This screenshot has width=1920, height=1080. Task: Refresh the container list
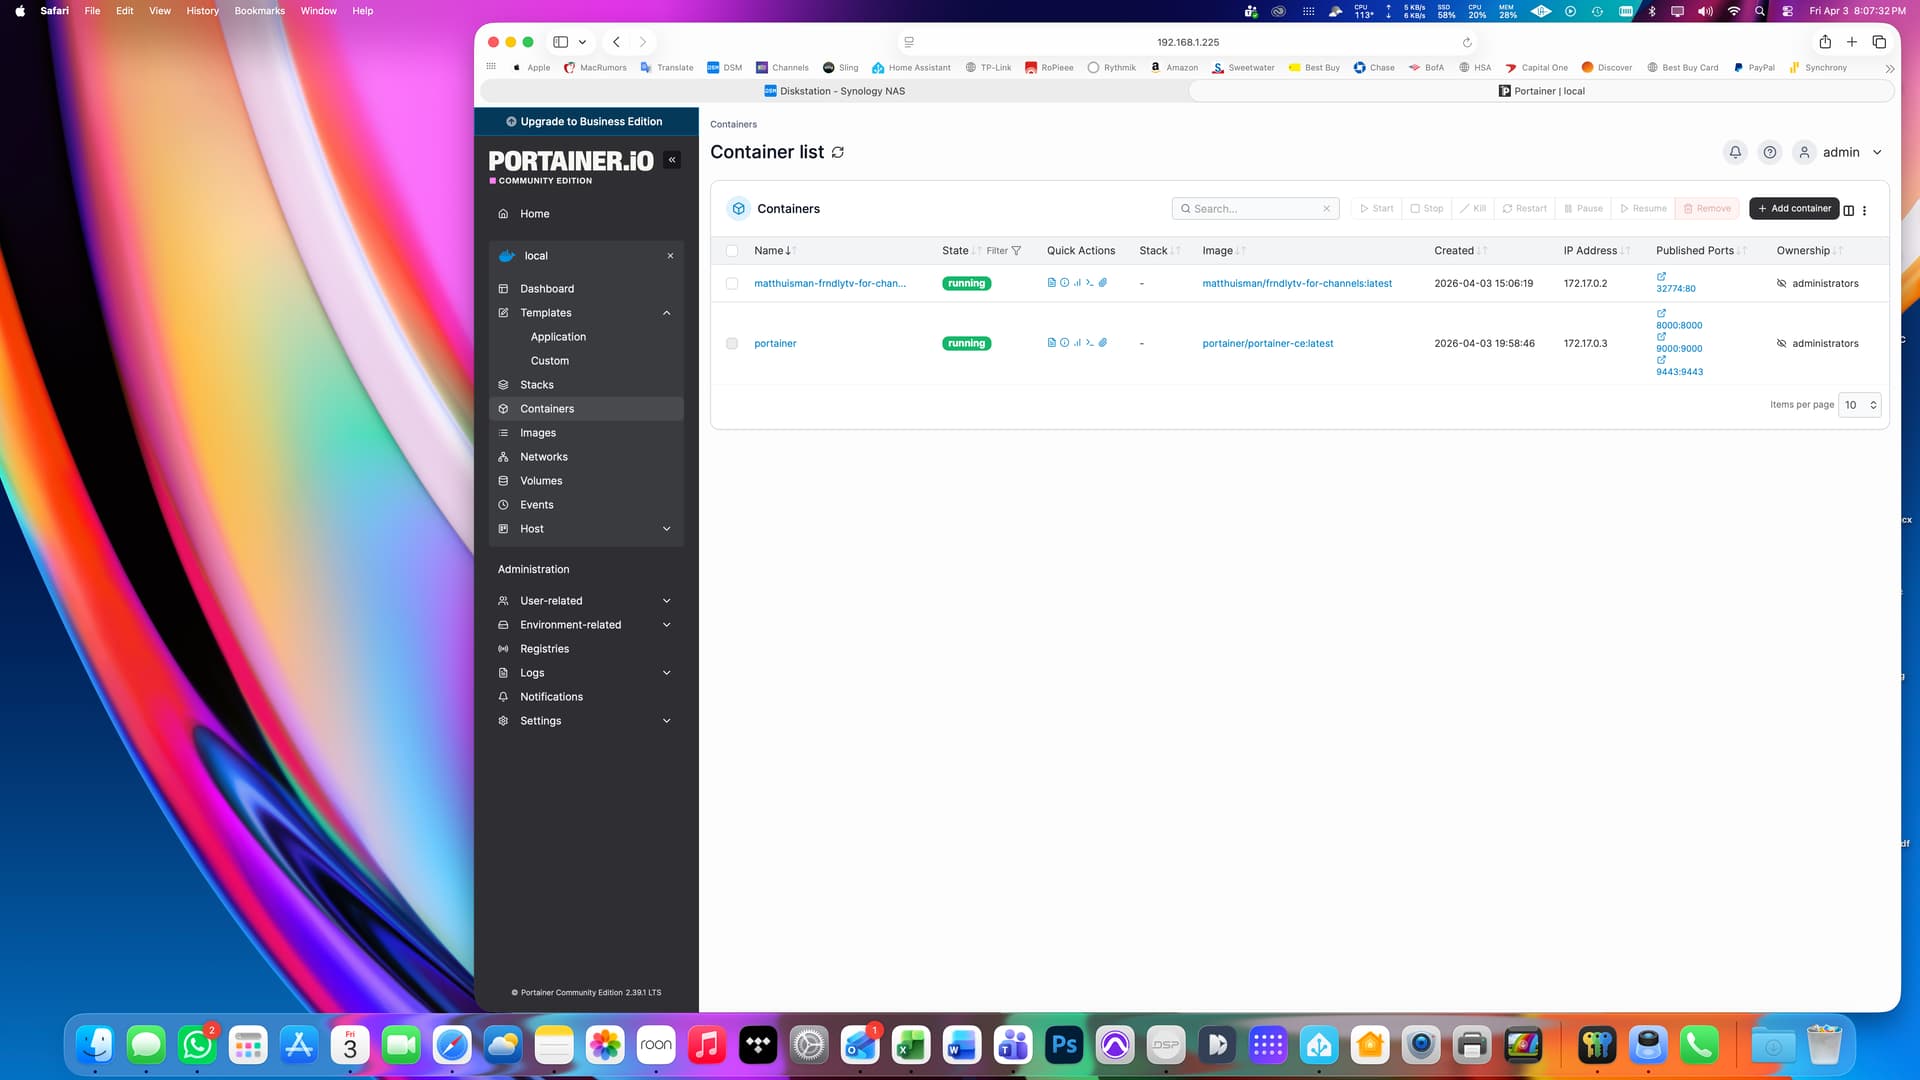pyautogui.click(x=838, y=152)
